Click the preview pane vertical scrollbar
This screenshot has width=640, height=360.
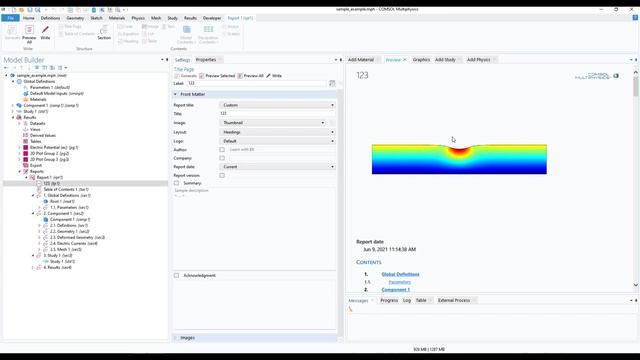636,178
